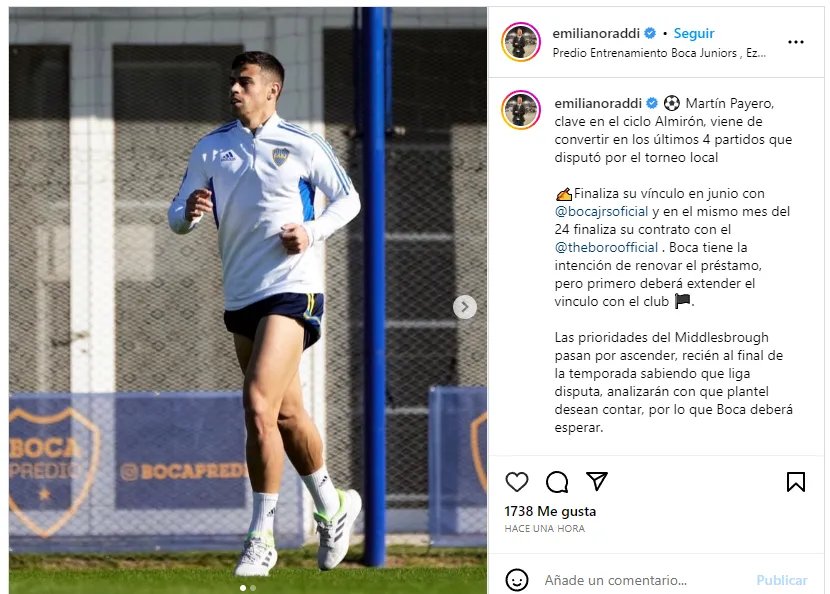Go to next photo with arrow
830x594 pixels.
[465, 307]
